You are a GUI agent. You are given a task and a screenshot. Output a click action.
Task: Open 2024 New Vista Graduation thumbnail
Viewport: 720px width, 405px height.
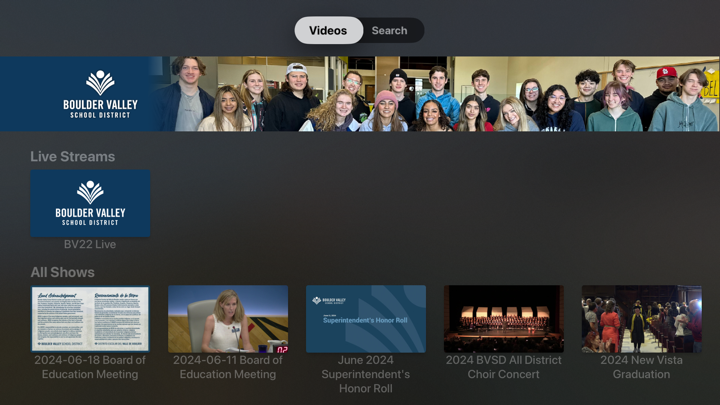pos(641,319)
